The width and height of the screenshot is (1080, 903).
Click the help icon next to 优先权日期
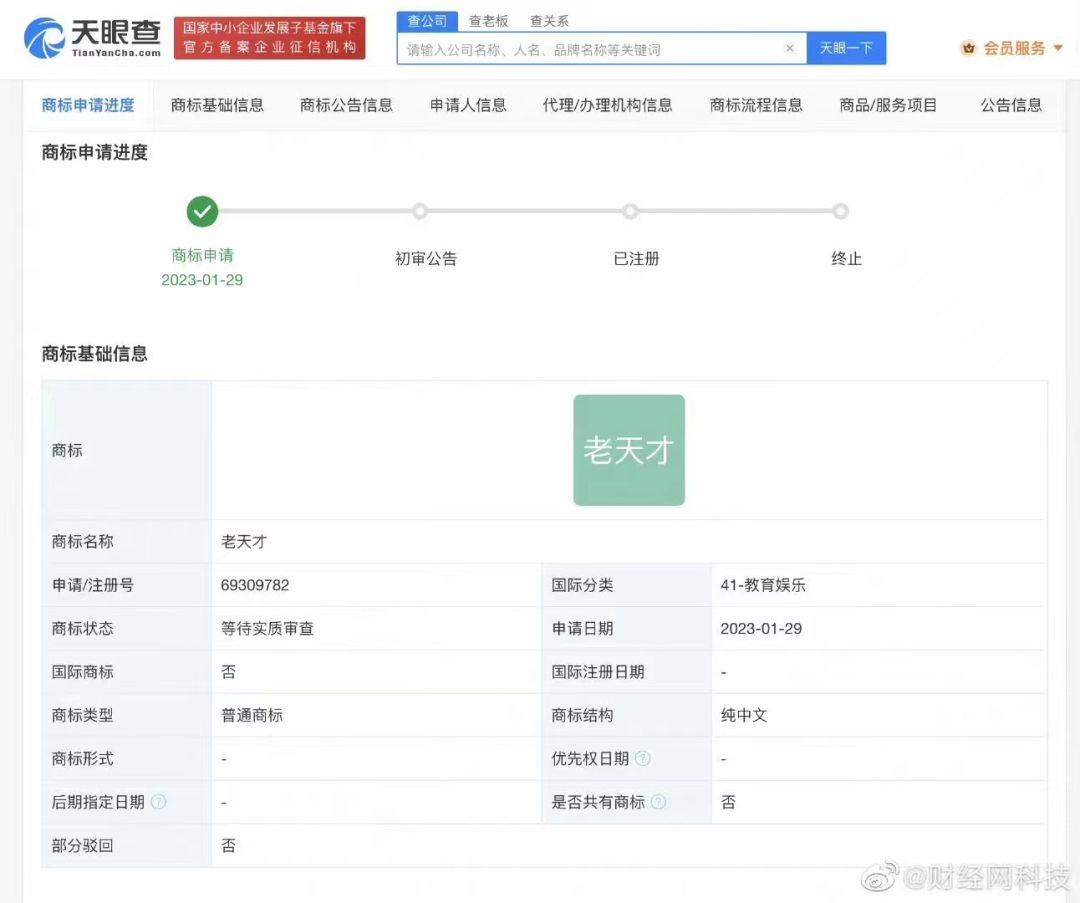[643, 758]
